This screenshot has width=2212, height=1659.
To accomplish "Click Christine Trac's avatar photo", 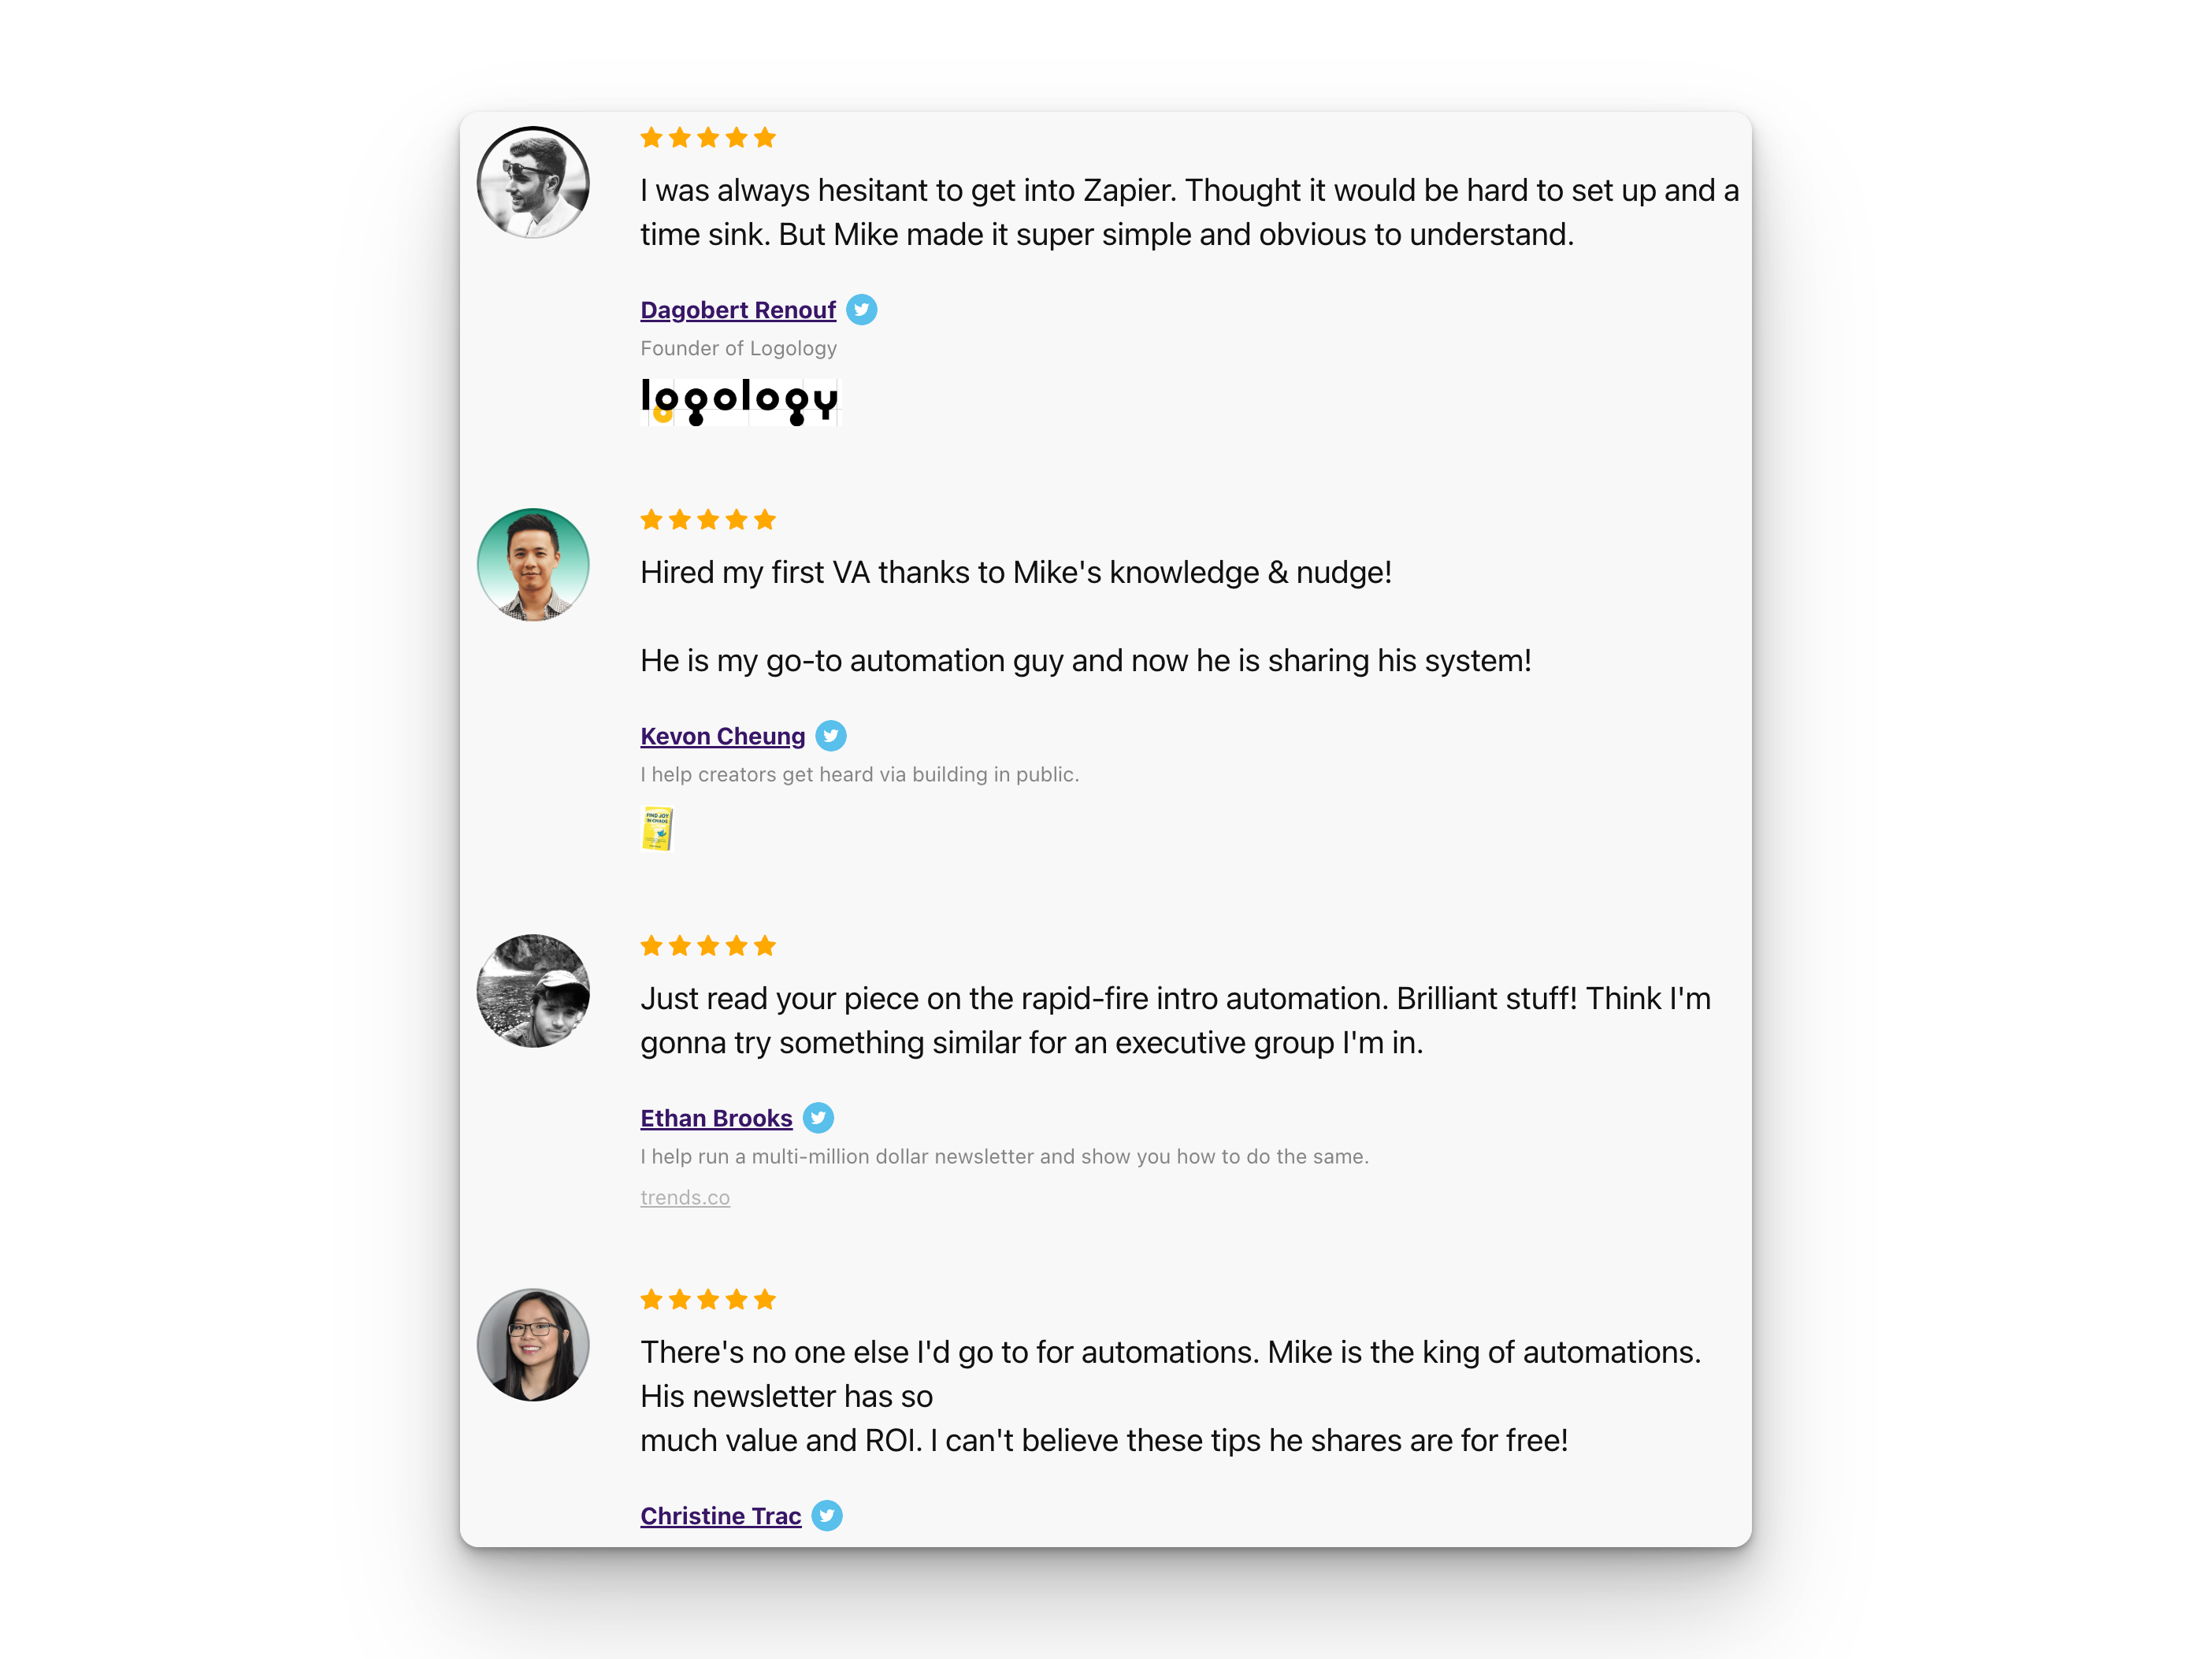I will coord(533,1345).
